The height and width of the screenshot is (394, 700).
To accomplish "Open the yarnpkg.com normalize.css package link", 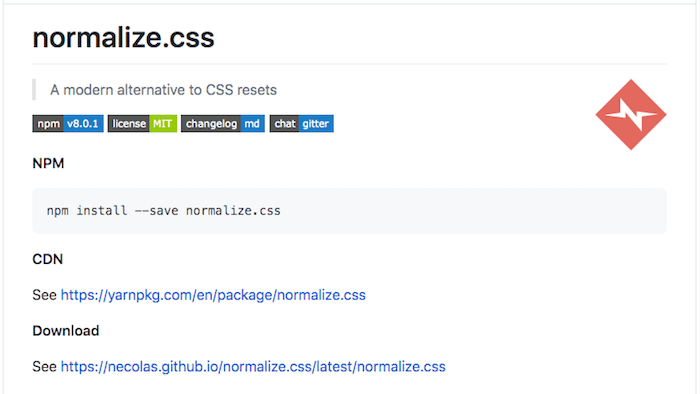I will click(x=213, y=295).
